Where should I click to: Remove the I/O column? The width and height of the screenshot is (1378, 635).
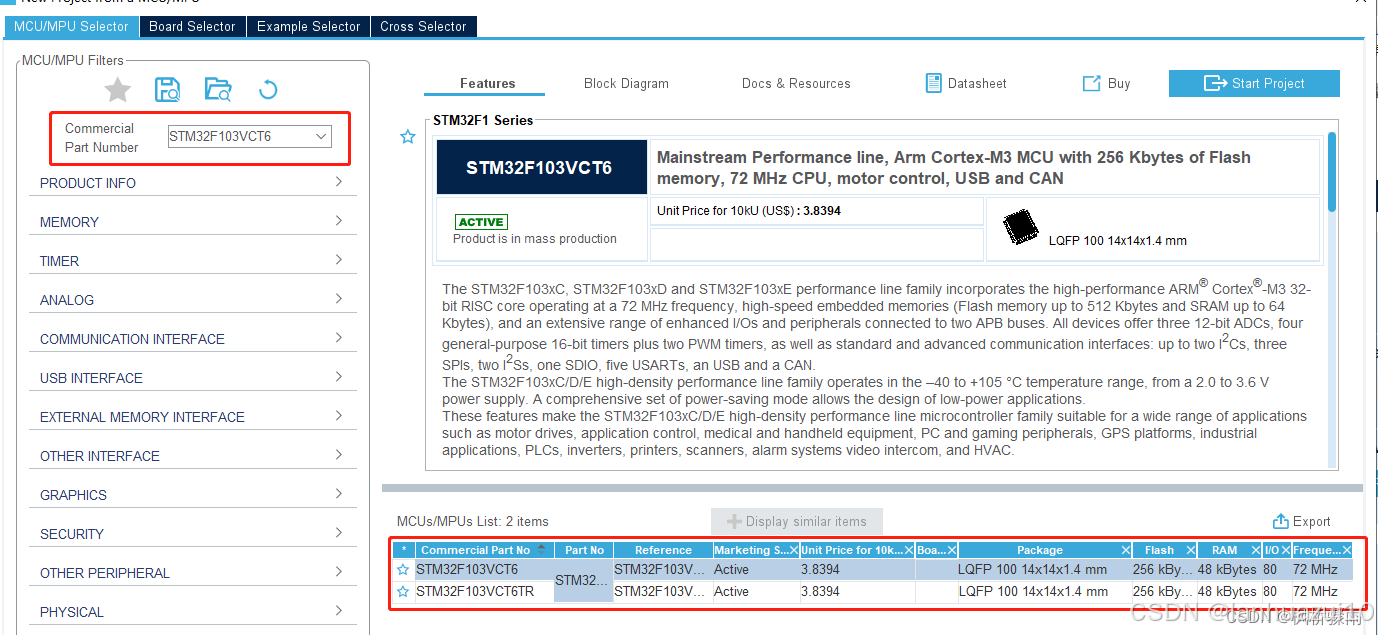click(x=1286, y=550)
